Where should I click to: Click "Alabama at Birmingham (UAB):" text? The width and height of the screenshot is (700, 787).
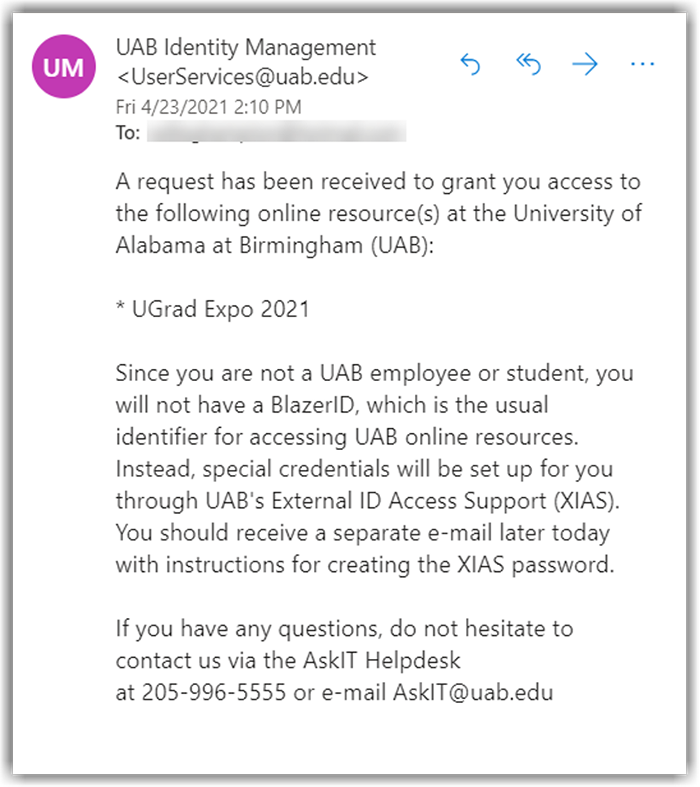tap(275, 246)
